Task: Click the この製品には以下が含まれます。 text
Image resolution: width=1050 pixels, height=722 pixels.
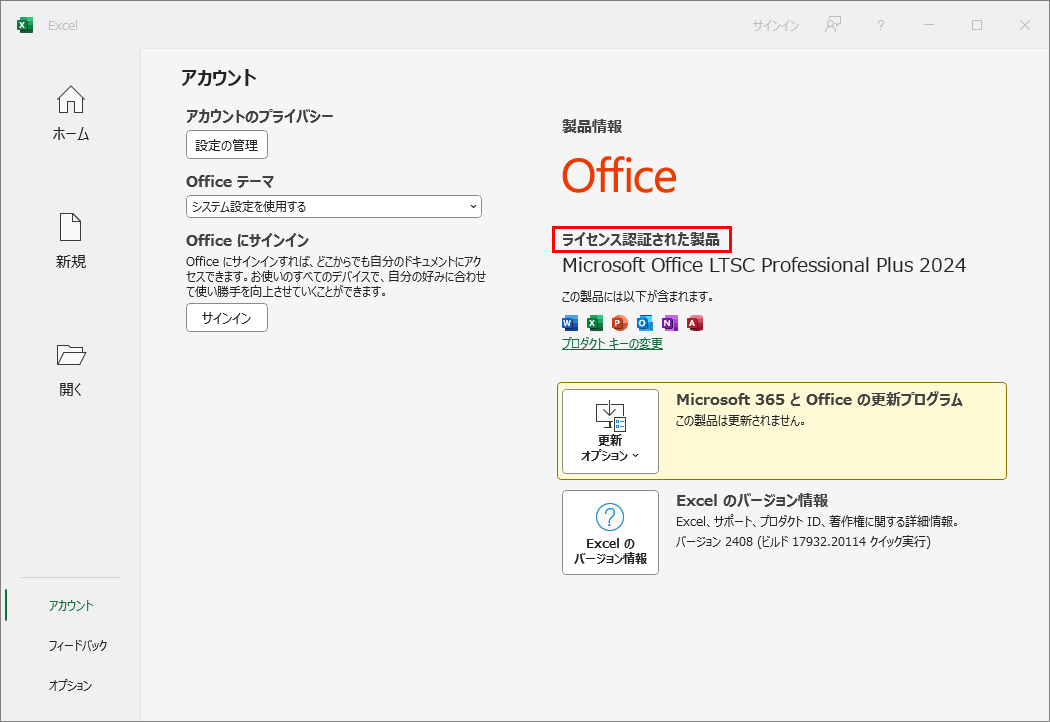Action: click(x=638, y=296)
